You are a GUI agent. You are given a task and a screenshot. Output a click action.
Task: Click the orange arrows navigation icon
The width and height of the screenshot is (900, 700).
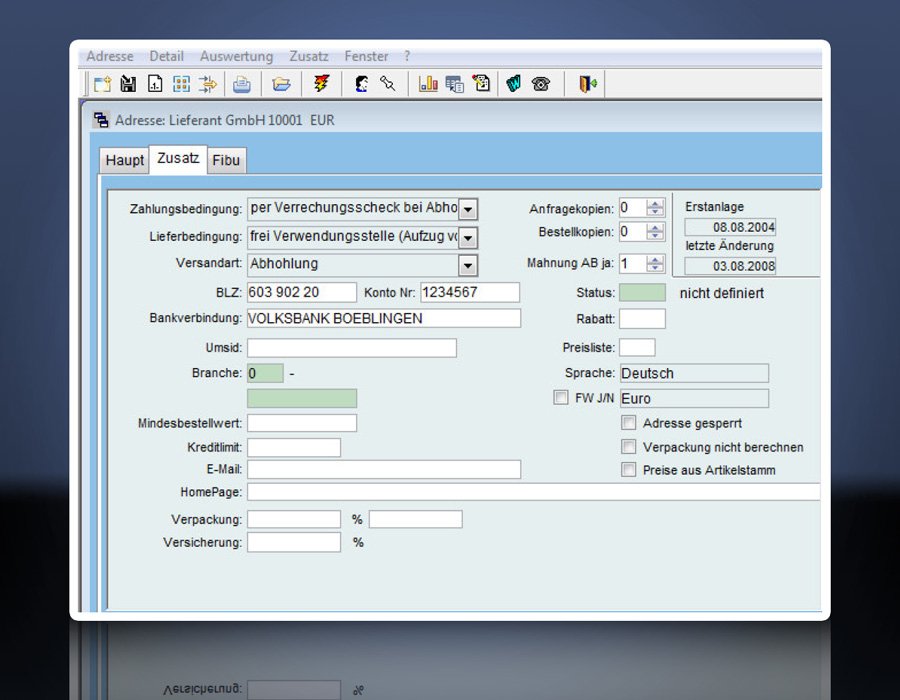pos(208,84)
